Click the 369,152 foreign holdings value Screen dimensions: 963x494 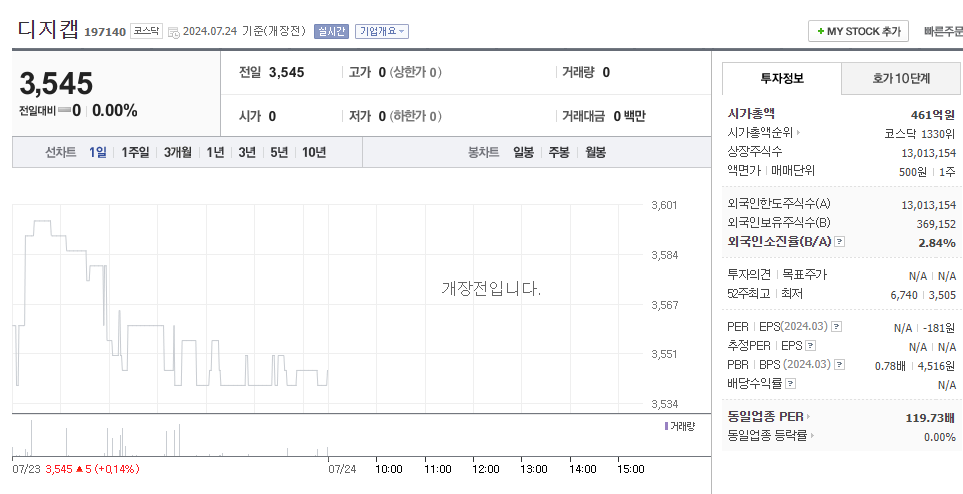[936, 224]
